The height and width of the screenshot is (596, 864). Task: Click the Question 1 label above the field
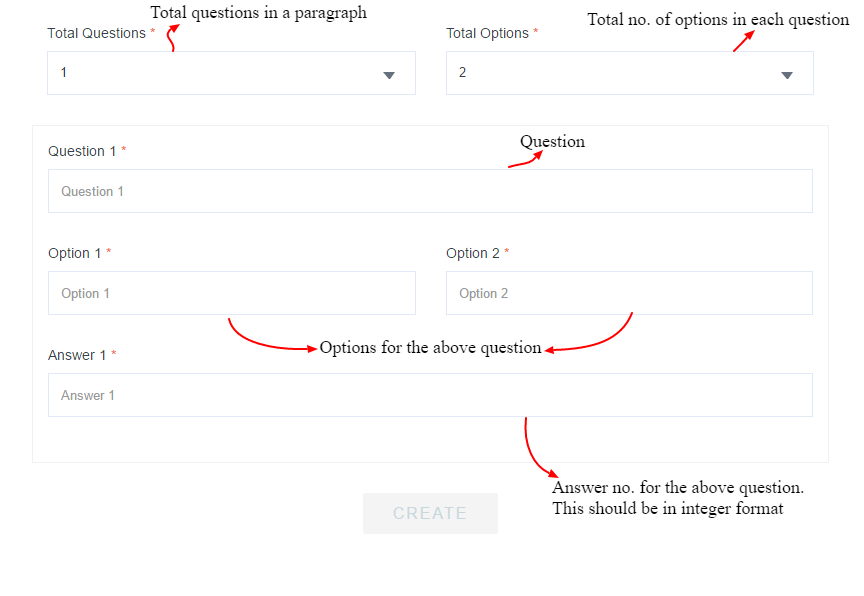pyautogui.click(x=82, y=151)
